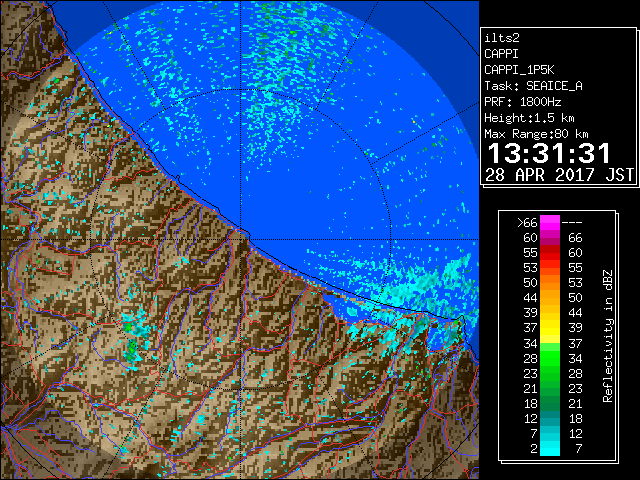Click the 'Task: SEAICE_A' line

[x=533, y=86]
